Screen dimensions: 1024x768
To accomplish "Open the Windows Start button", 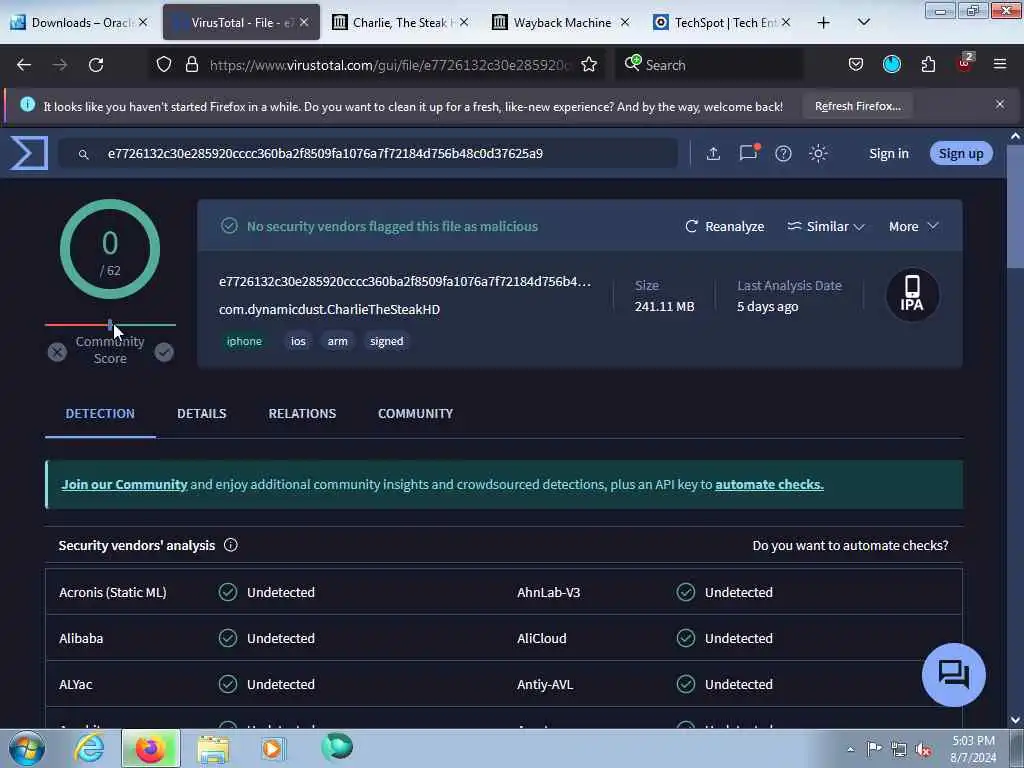I will pyautogui.click(x=27, y=748).
